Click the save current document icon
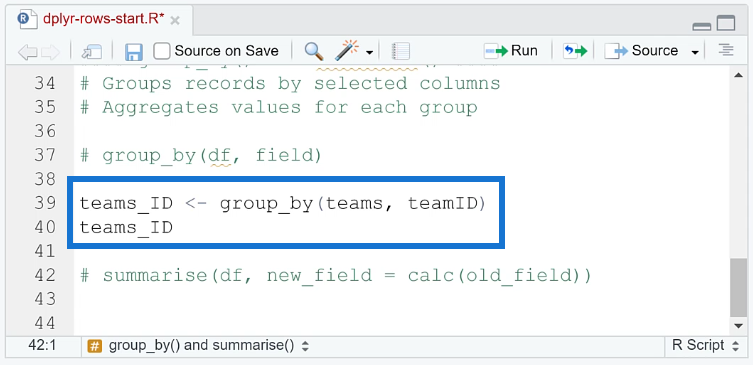 click(134, 51)
